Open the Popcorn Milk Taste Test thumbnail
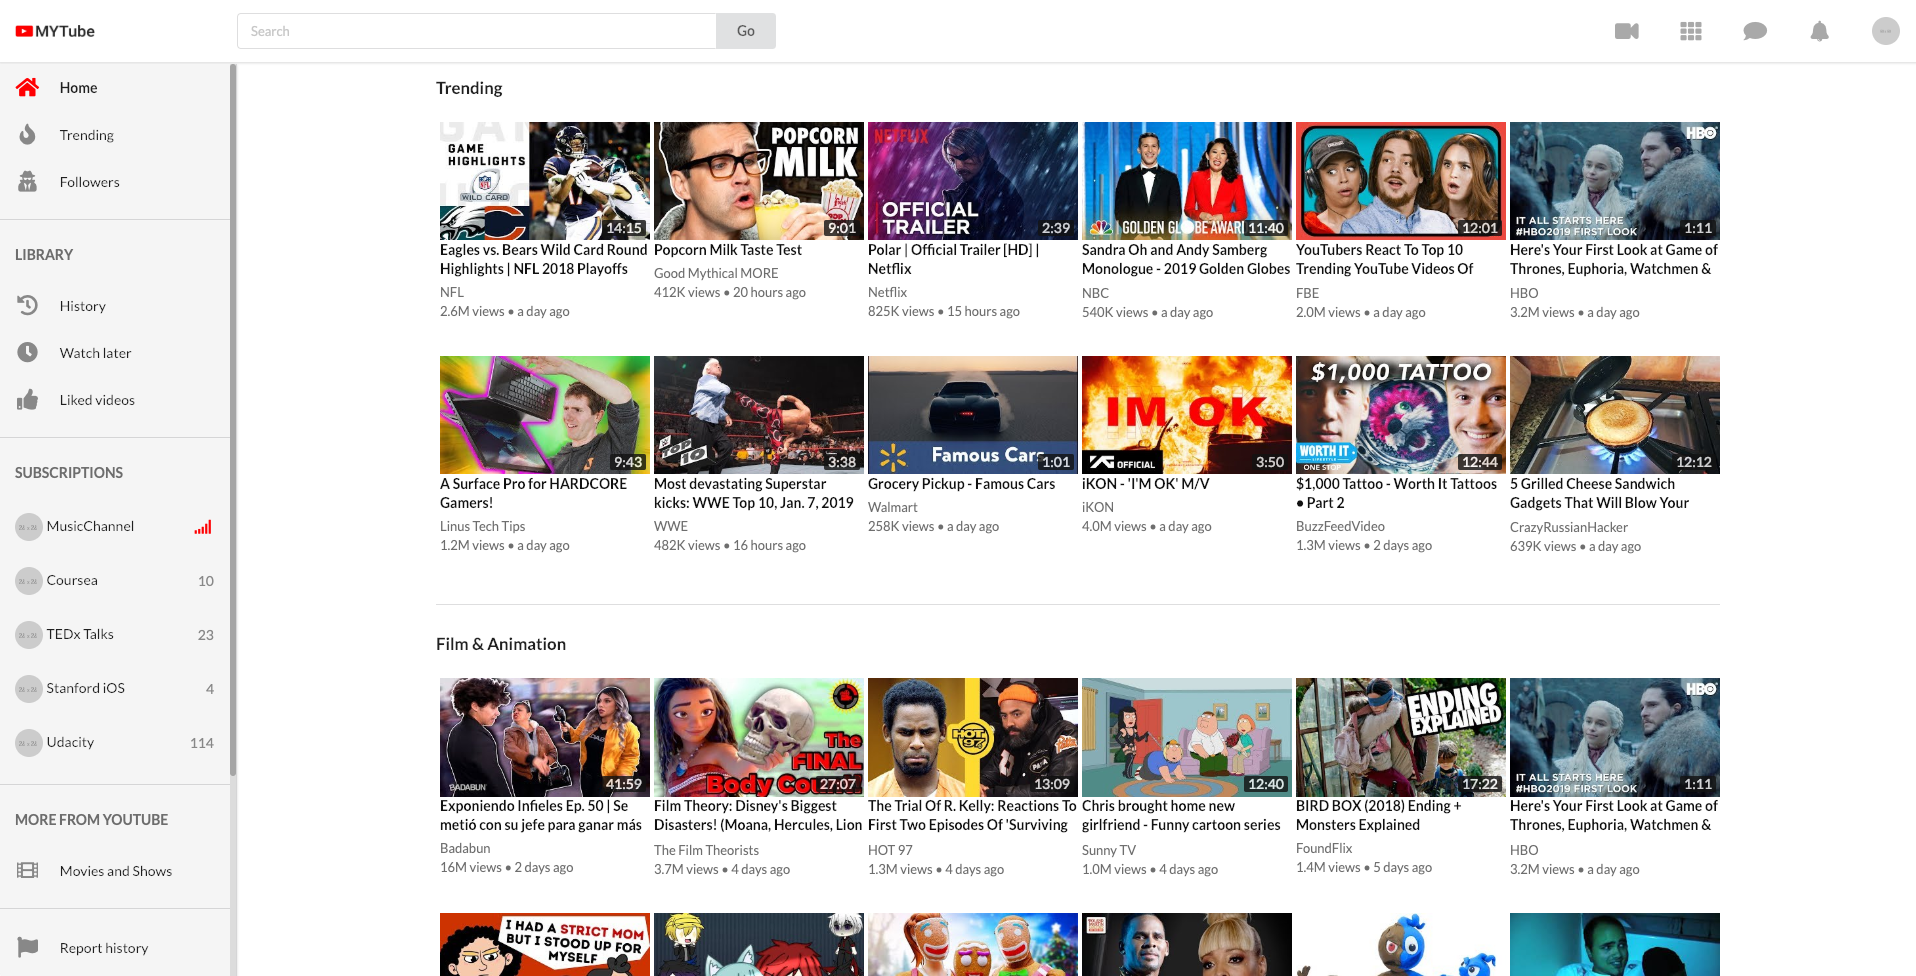 click(759, 181)
